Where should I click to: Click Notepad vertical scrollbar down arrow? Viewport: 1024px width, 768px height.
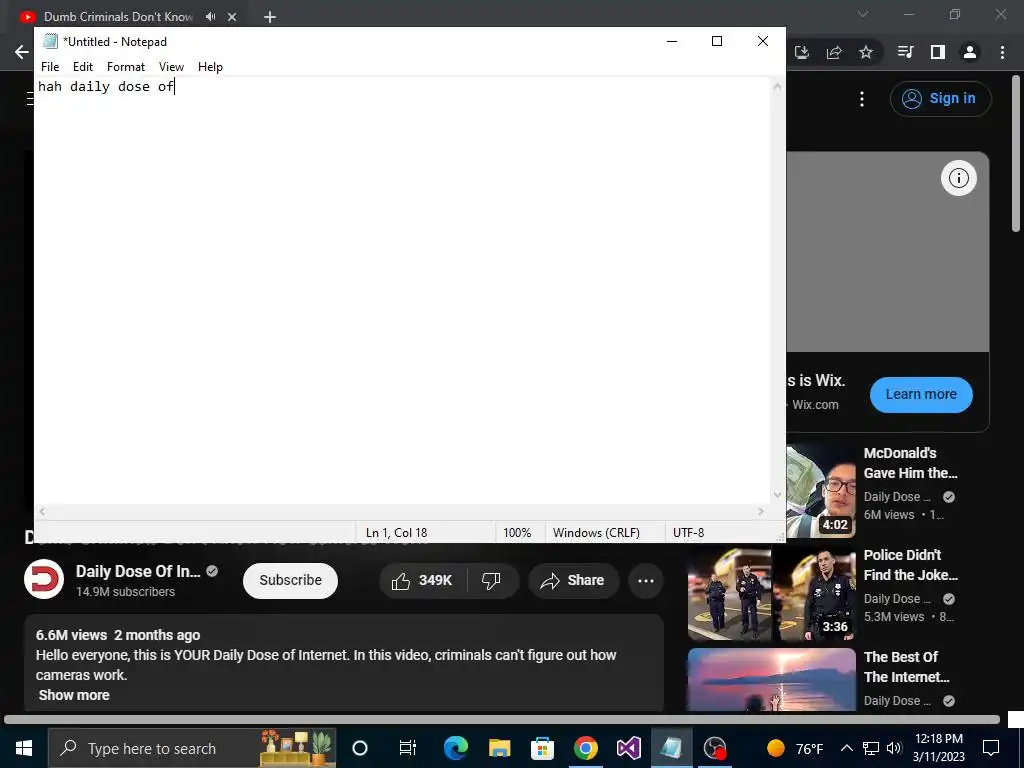[777, 494]
